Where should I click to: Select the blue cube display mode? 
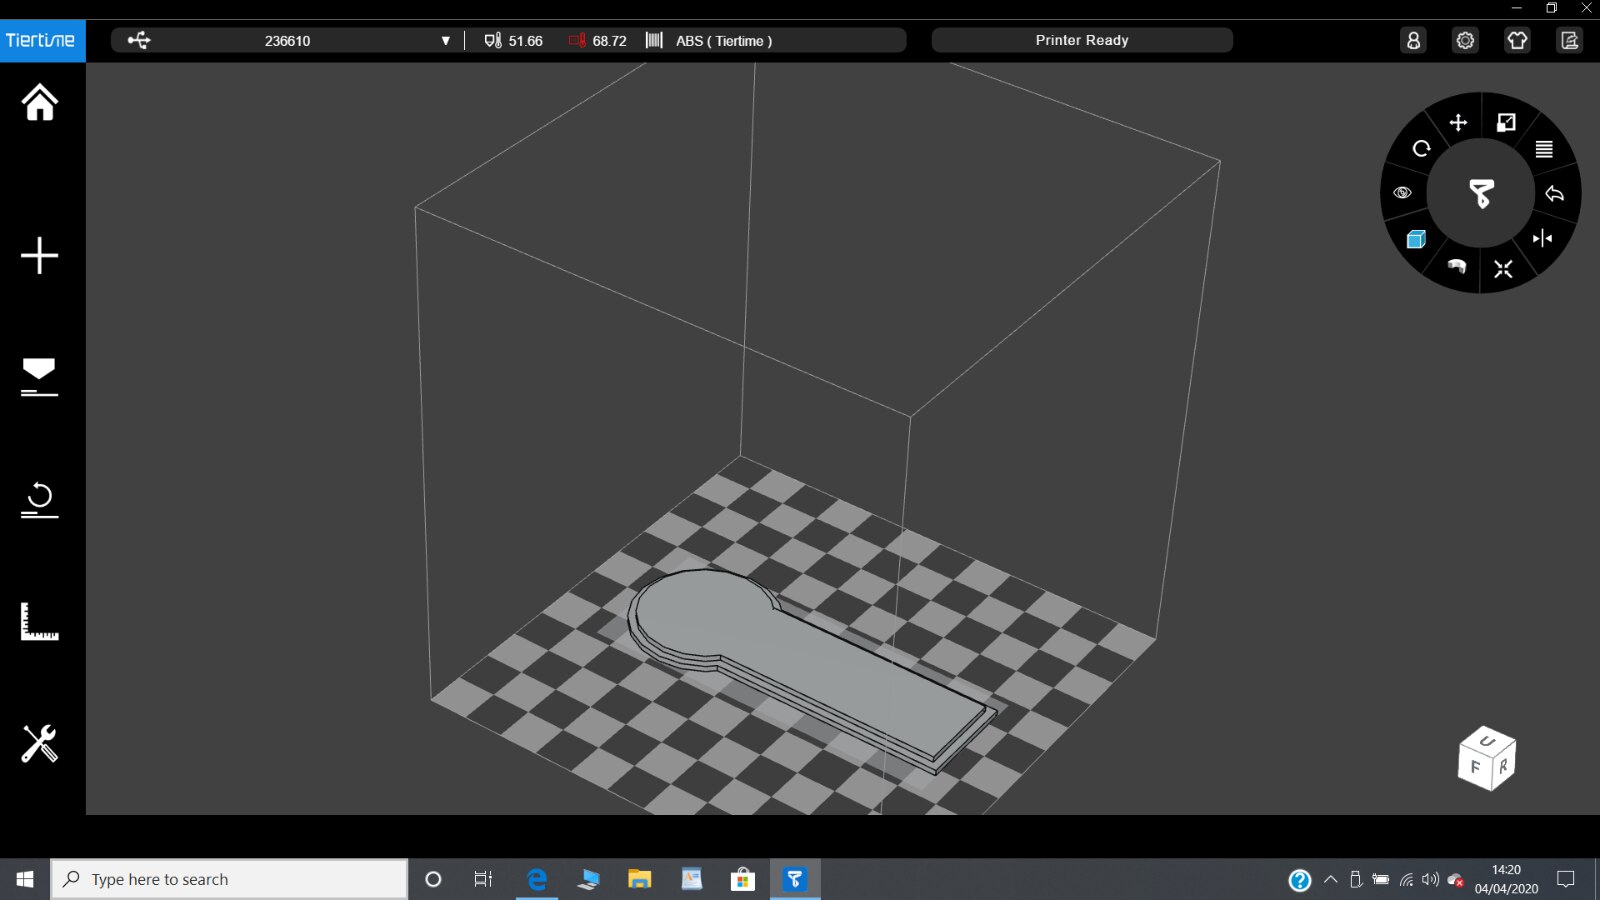(1416, 239)
